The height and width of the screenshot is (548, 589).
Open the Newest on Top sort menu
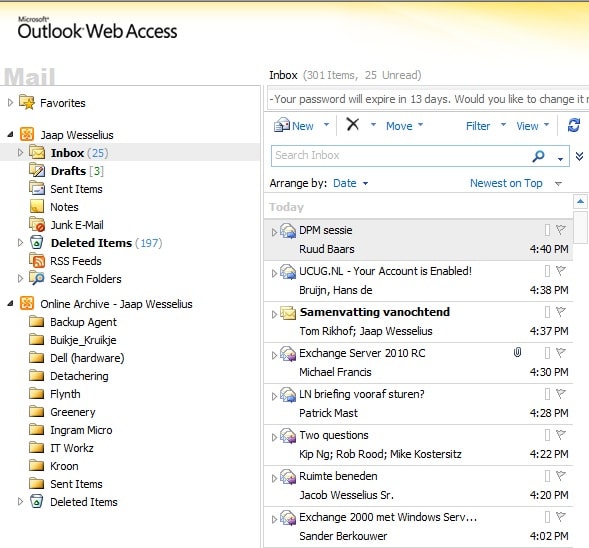click(516, 183)
